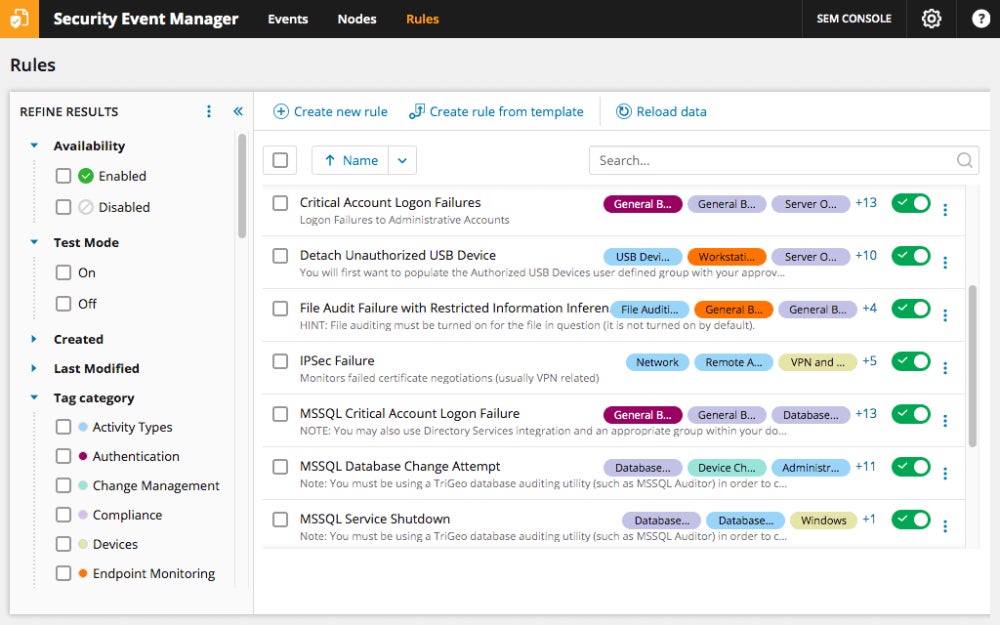Viewport: 1000px width, 625px height.
Task: Open options menu for MSSQL Service Shutdown rule
Action: point(945,523)
